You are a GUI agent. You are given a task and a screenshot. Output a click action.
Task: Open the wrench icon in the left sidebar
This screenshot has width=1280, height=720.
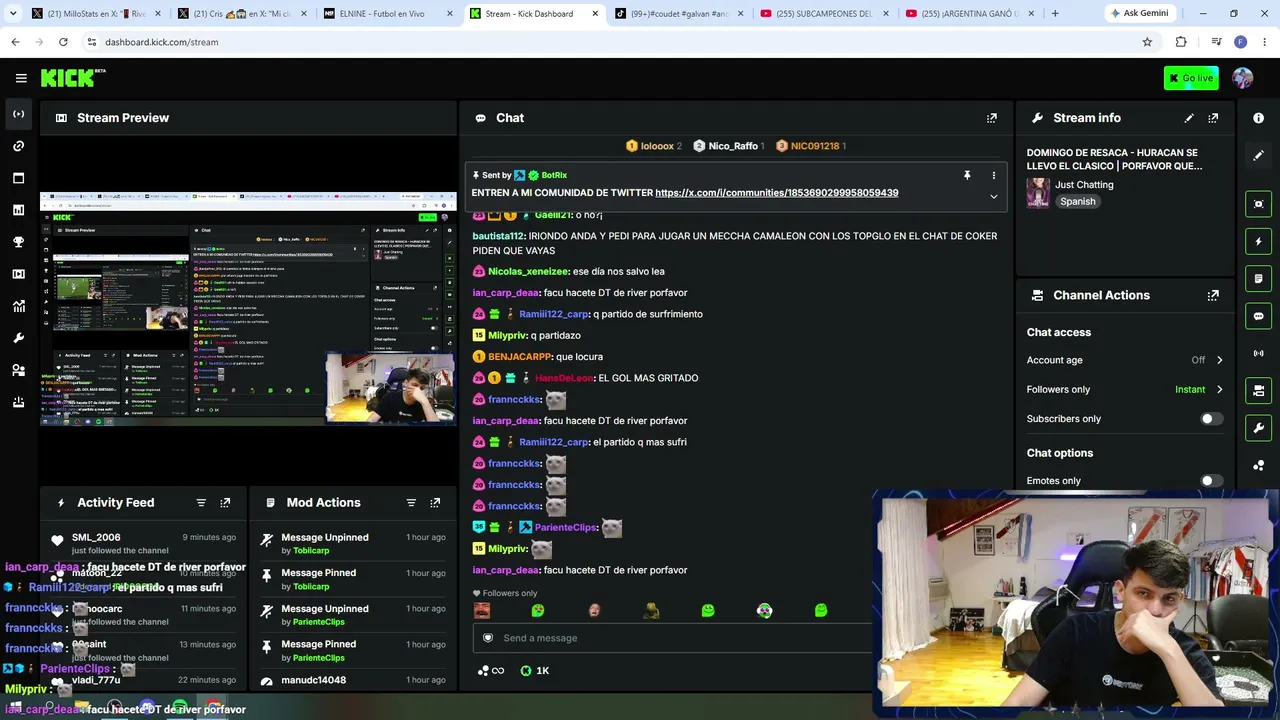[18, 338]
